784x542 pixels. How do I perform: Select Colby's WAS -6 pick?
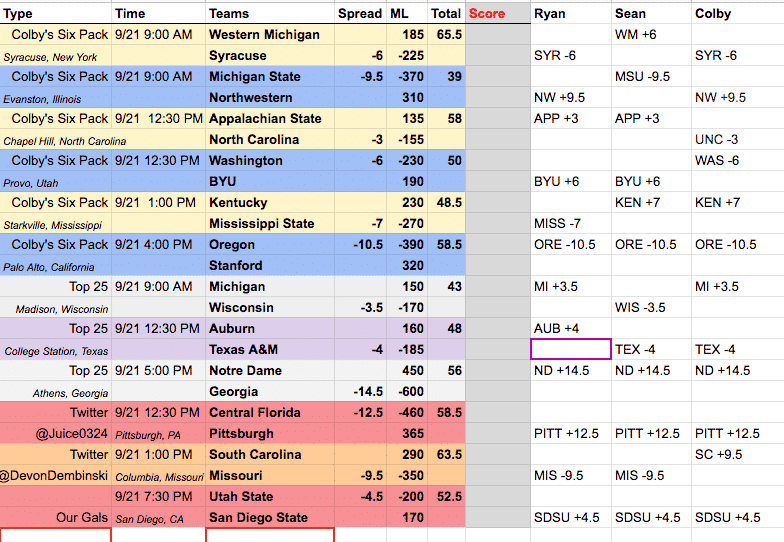click(738, 160)
